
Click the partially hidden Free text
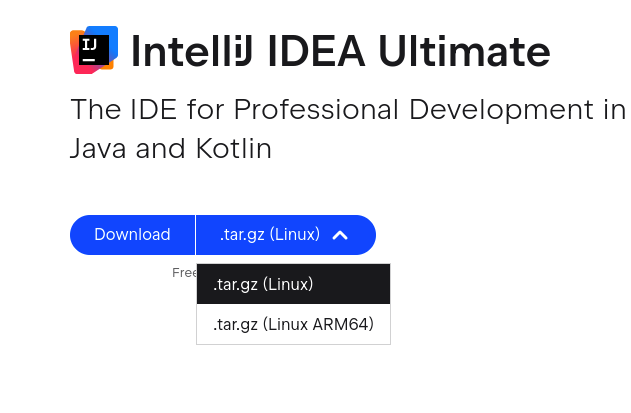click(184, 273)
